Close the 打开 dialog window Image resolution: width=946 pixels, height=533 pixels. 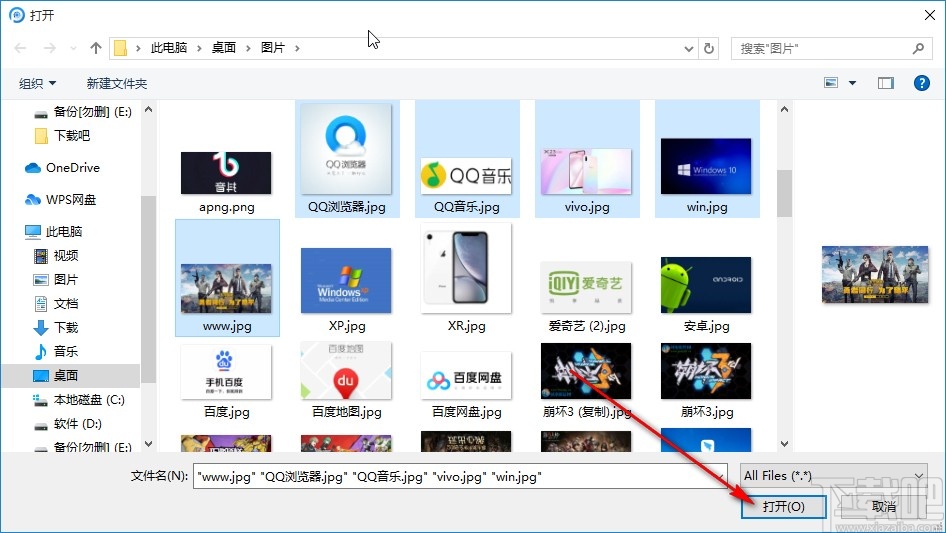930,15
